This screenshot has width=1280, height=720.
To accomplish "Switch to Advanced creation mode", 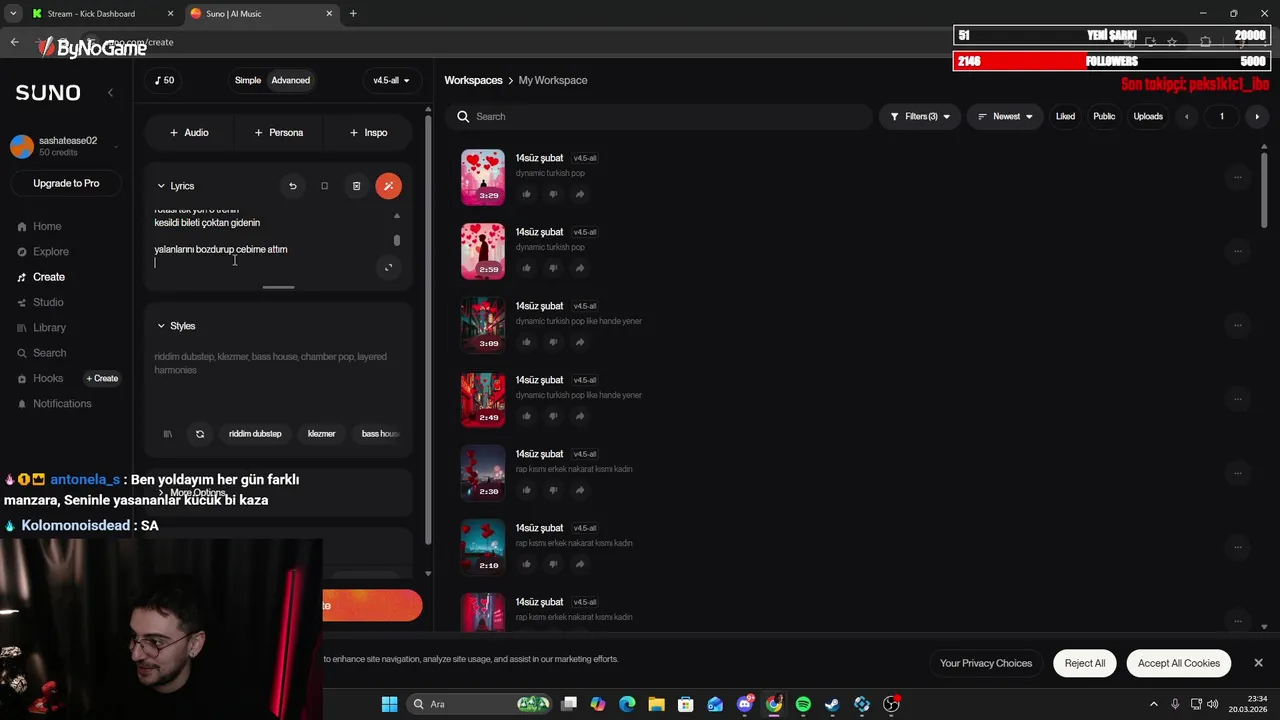I will [x=291, y=80].
